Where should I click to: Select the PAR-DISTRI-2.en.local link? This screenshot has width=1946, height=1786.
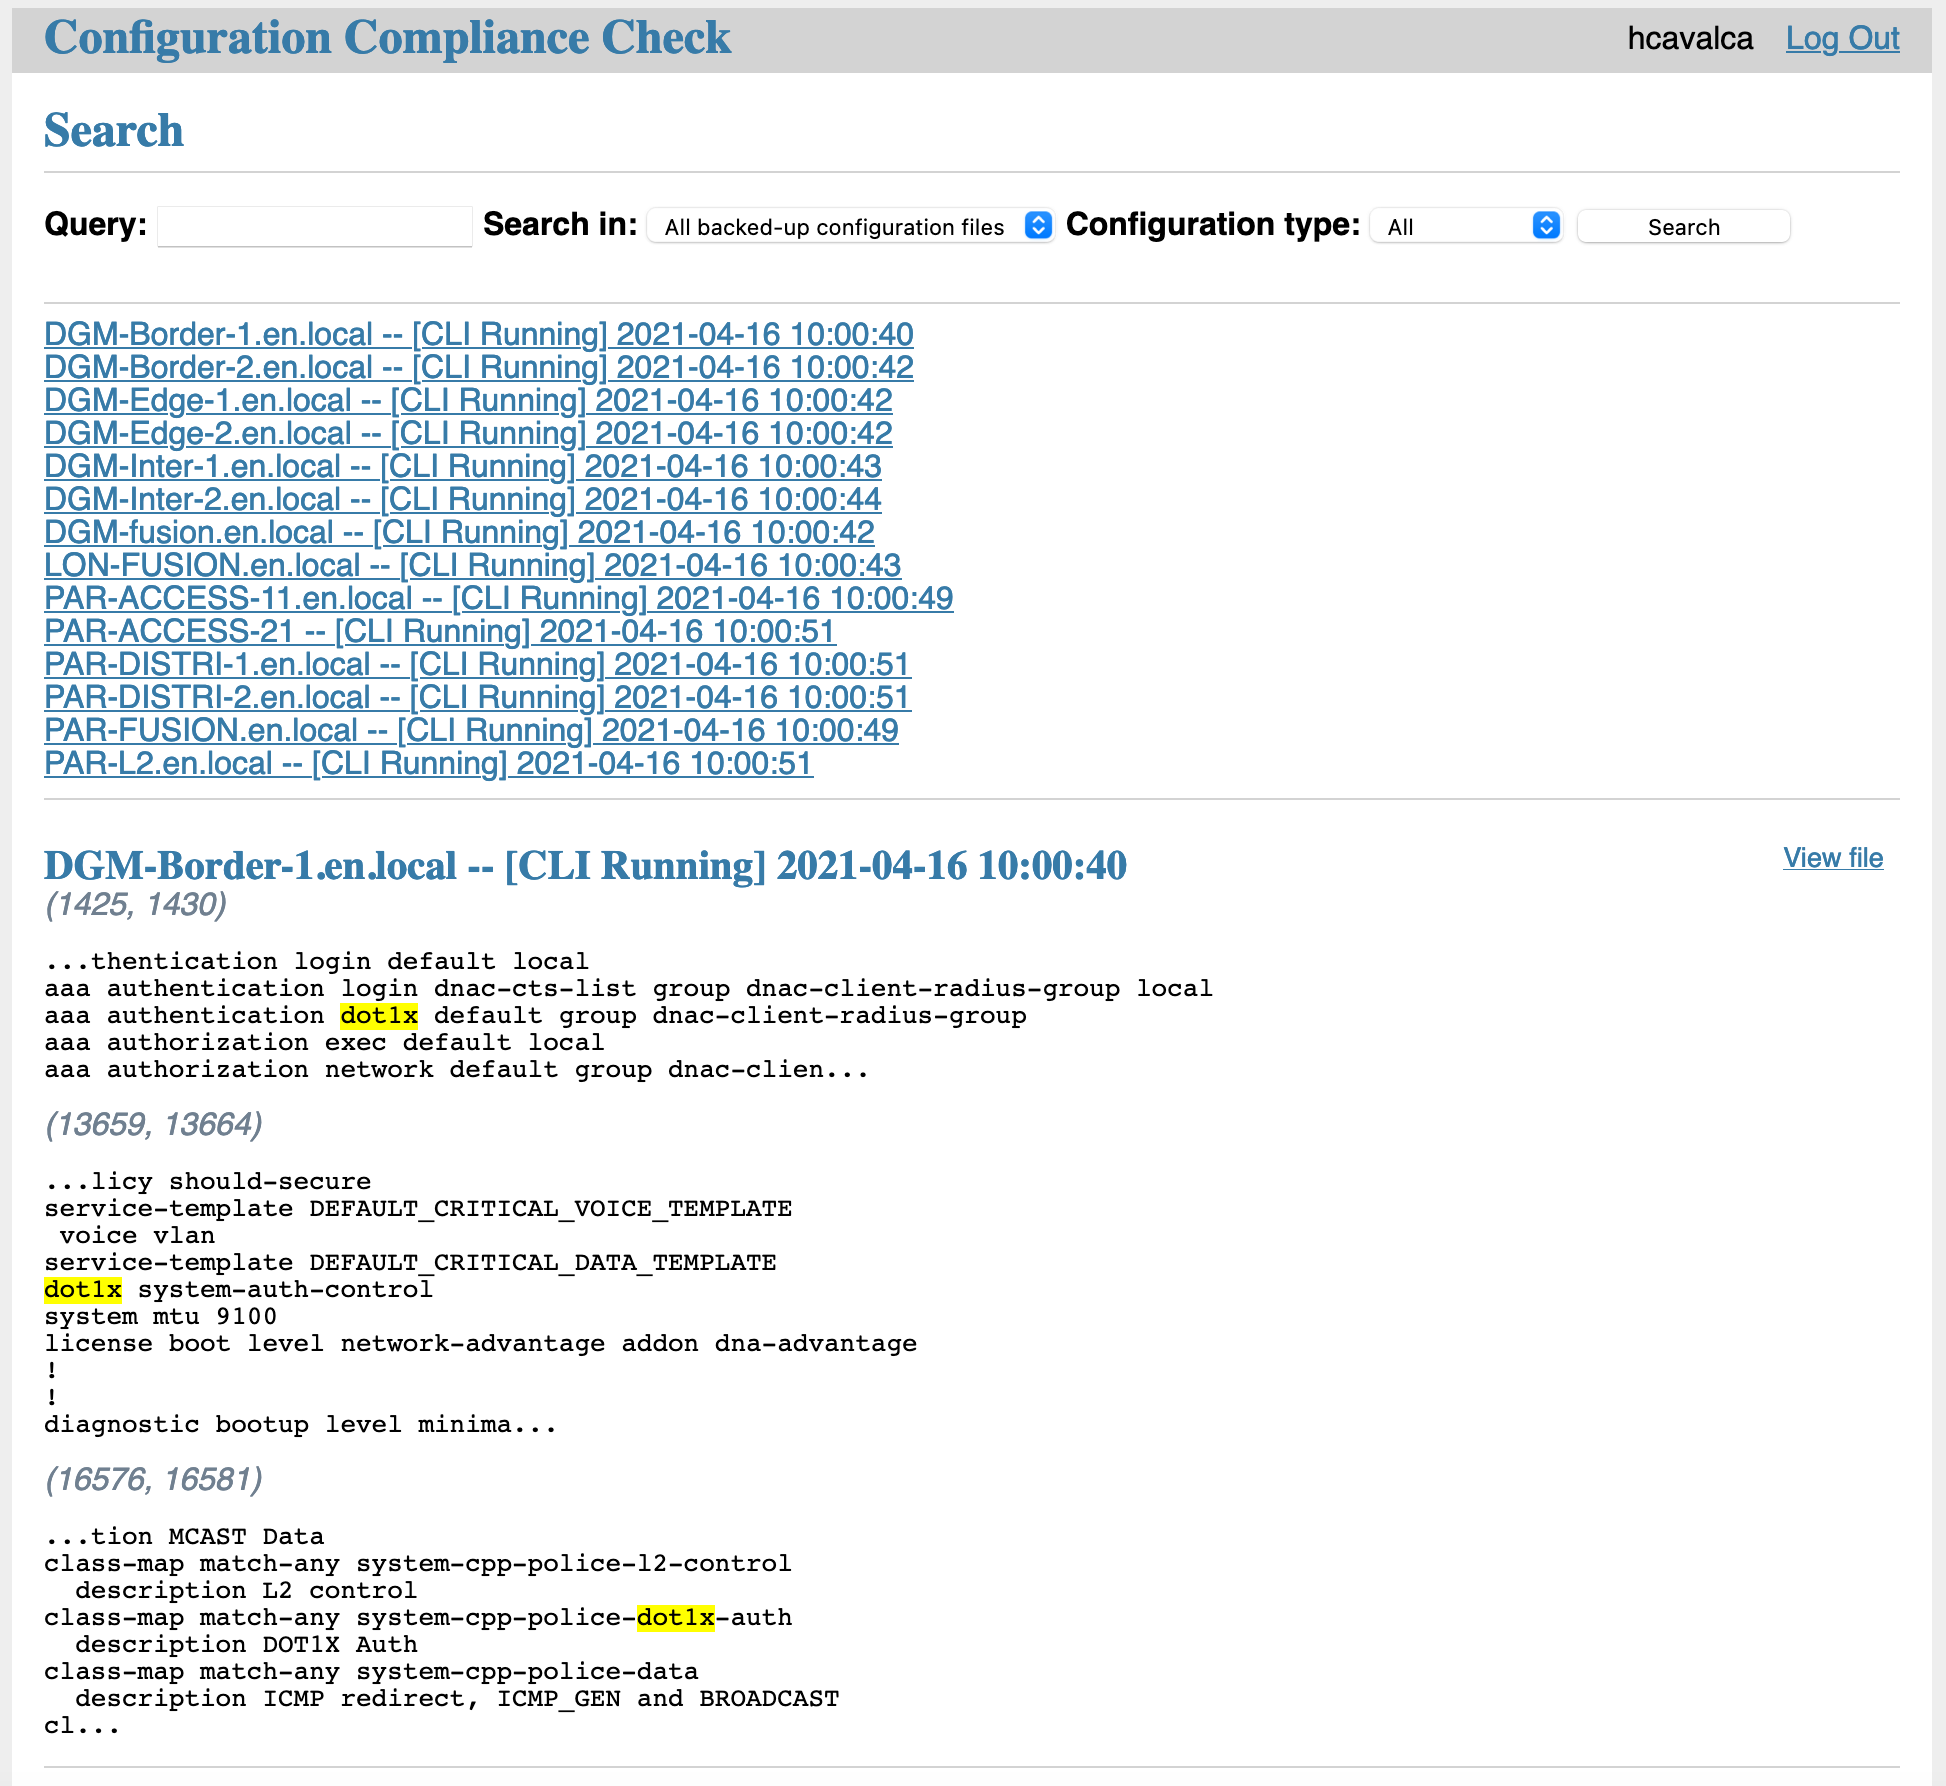[x=477, y=697]
